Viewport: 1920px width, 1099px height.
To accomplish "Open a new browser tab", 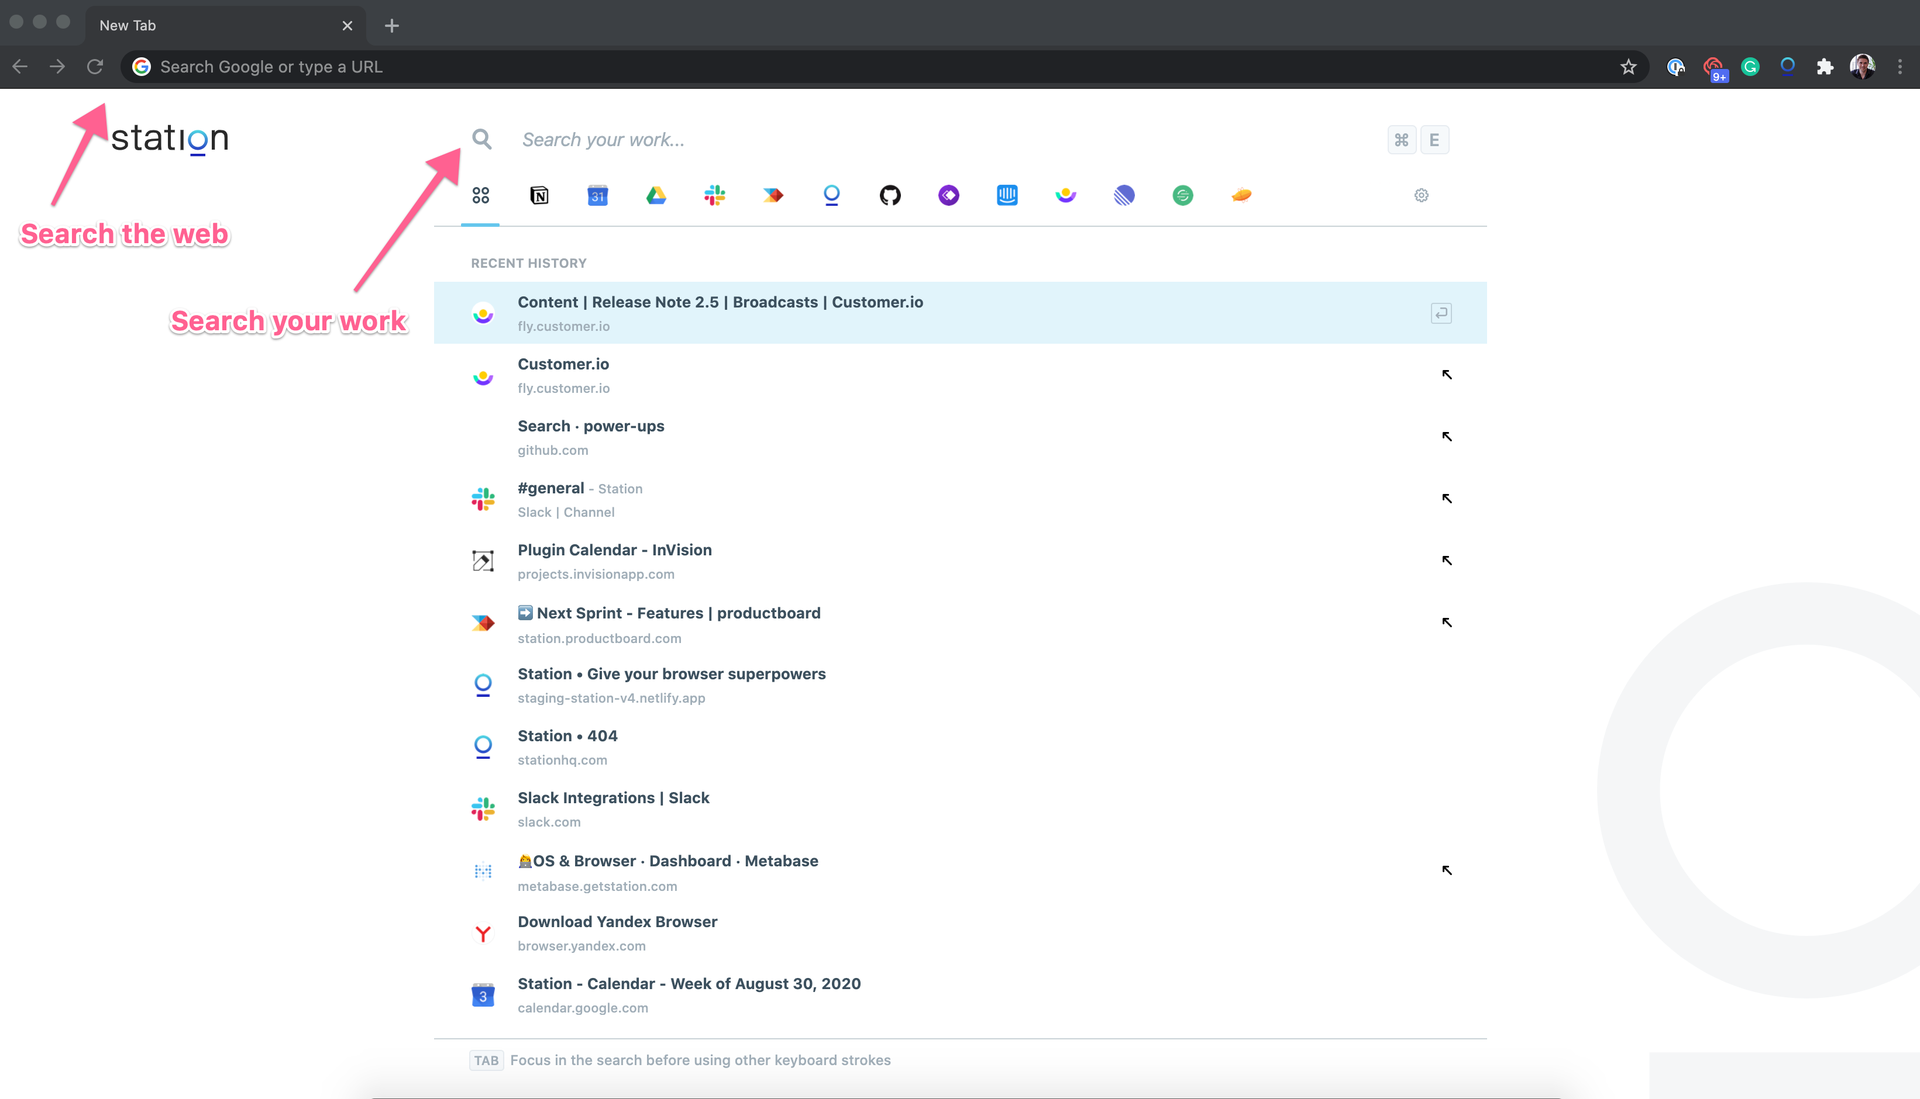I will 392,25.
